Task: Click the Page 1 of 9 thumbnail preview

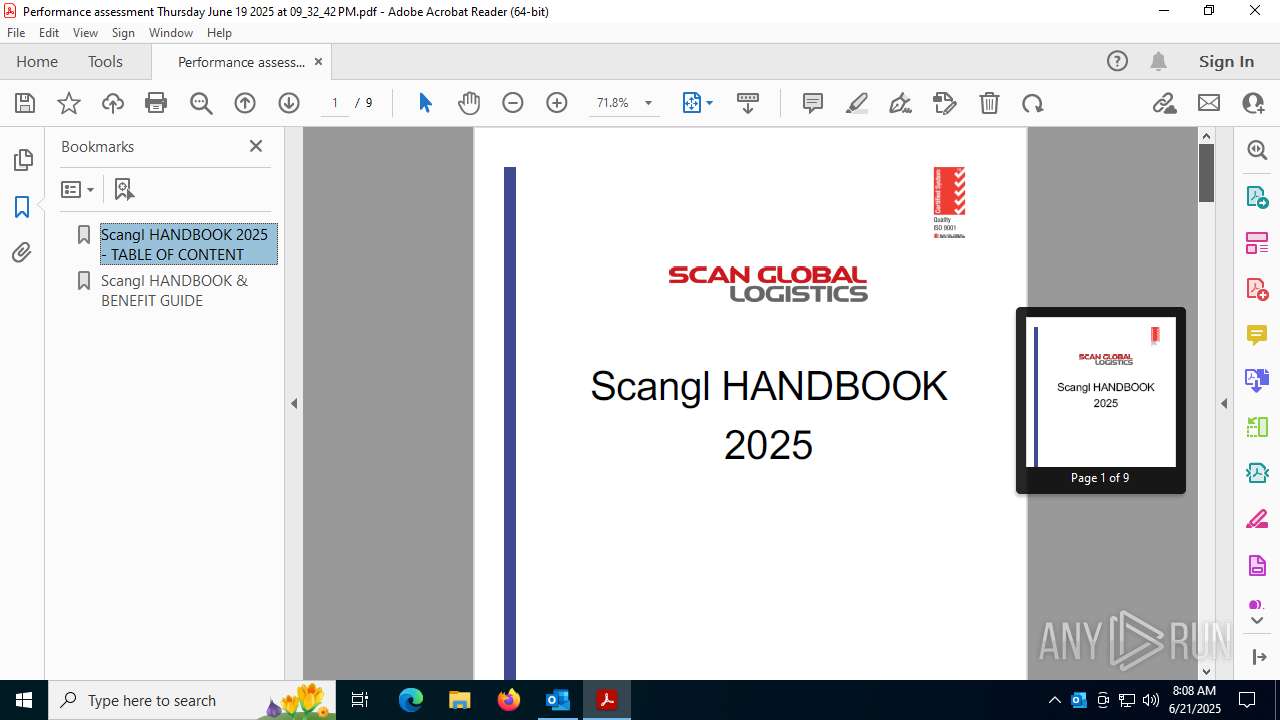Action: 1101,400
